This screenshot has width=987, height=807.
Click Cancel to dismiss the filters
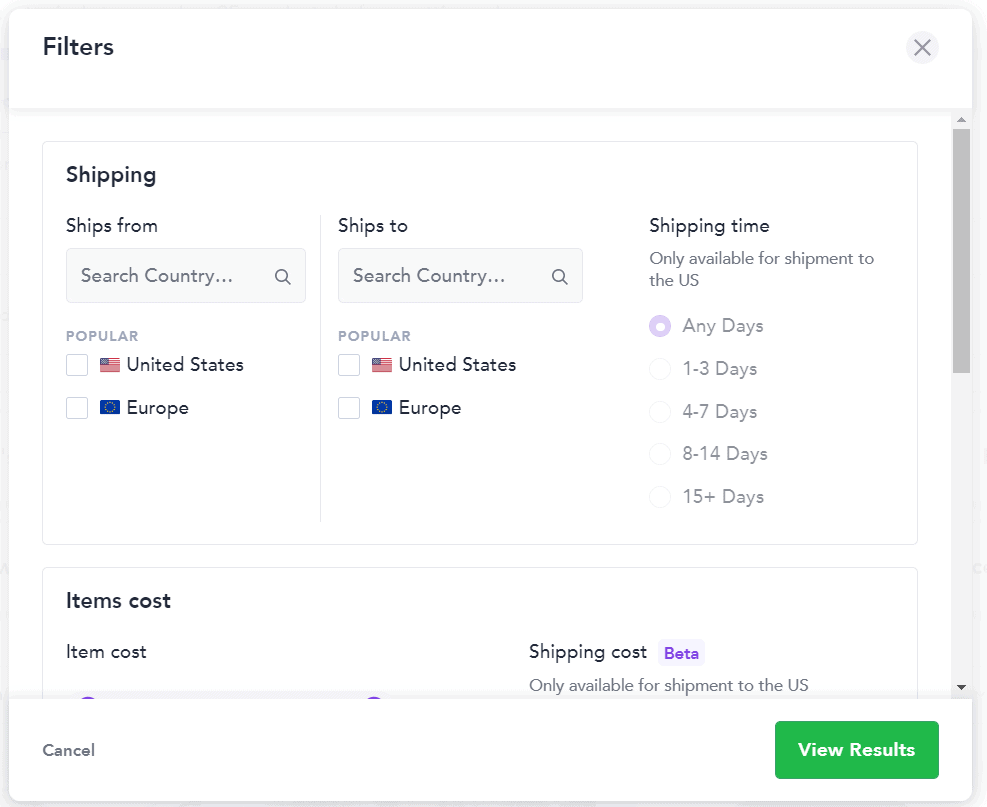click(69, 750)
